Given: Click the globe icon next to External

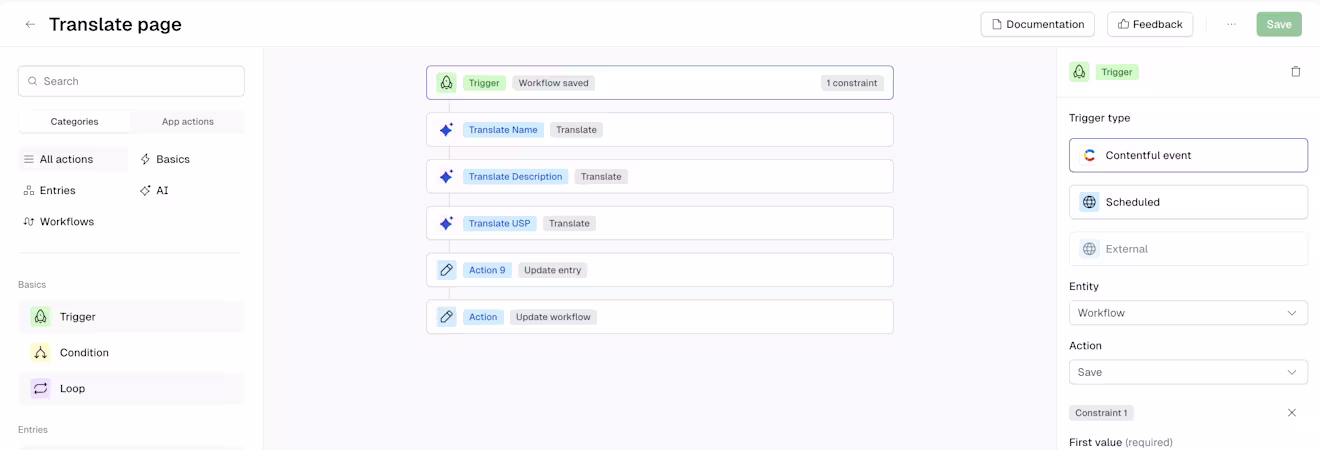Looking at the screenshot, I should click(x=1090, y=249).
